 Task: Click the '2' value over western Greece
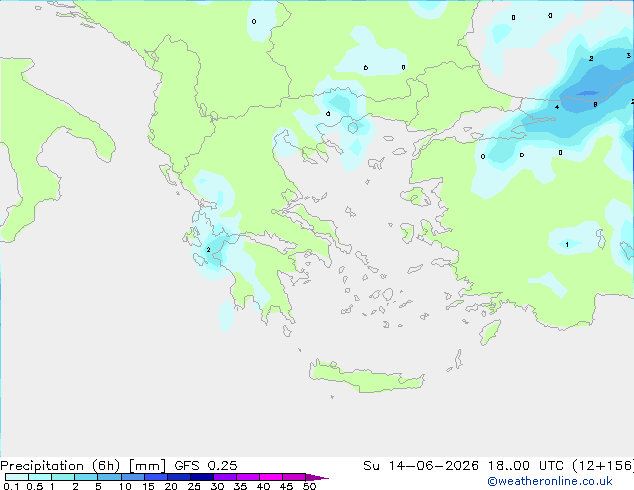click(208, 250)
